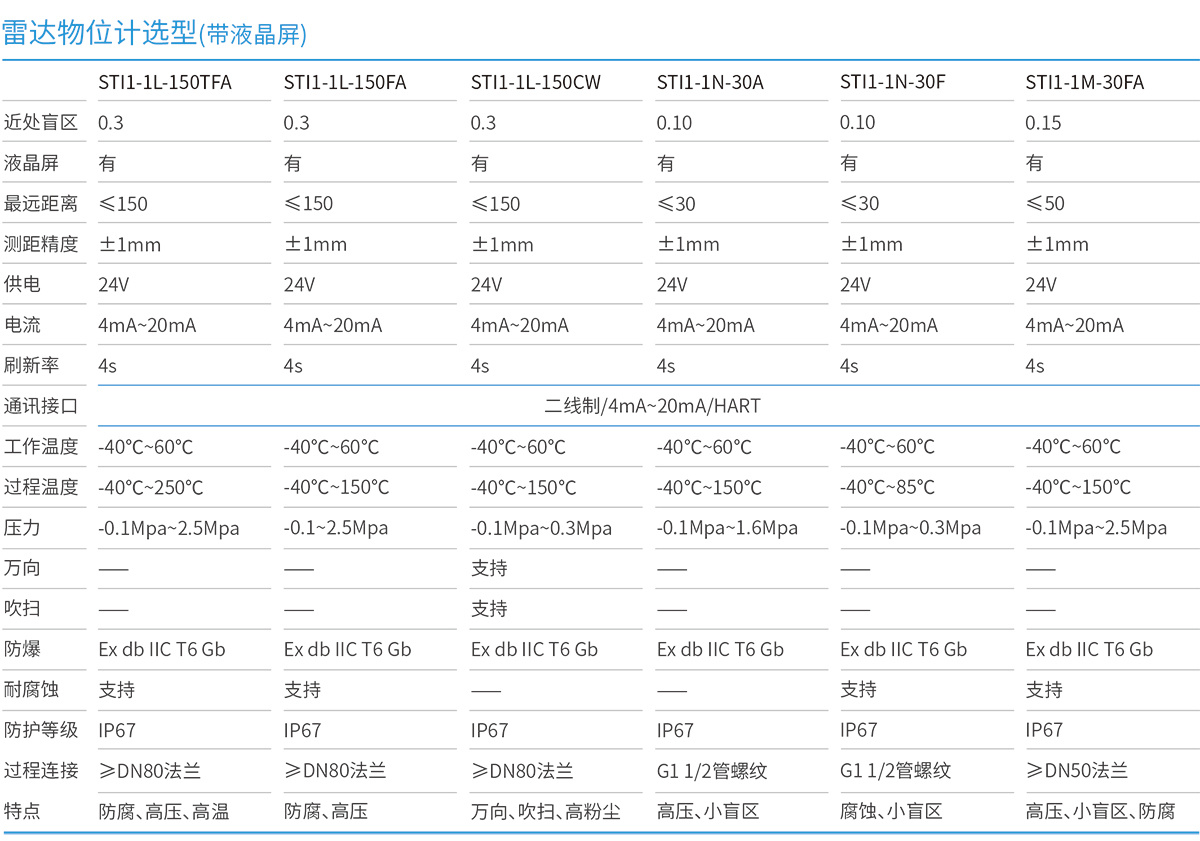Click the row label 防爆
1200x841 pixels.
tap(22, 649)
